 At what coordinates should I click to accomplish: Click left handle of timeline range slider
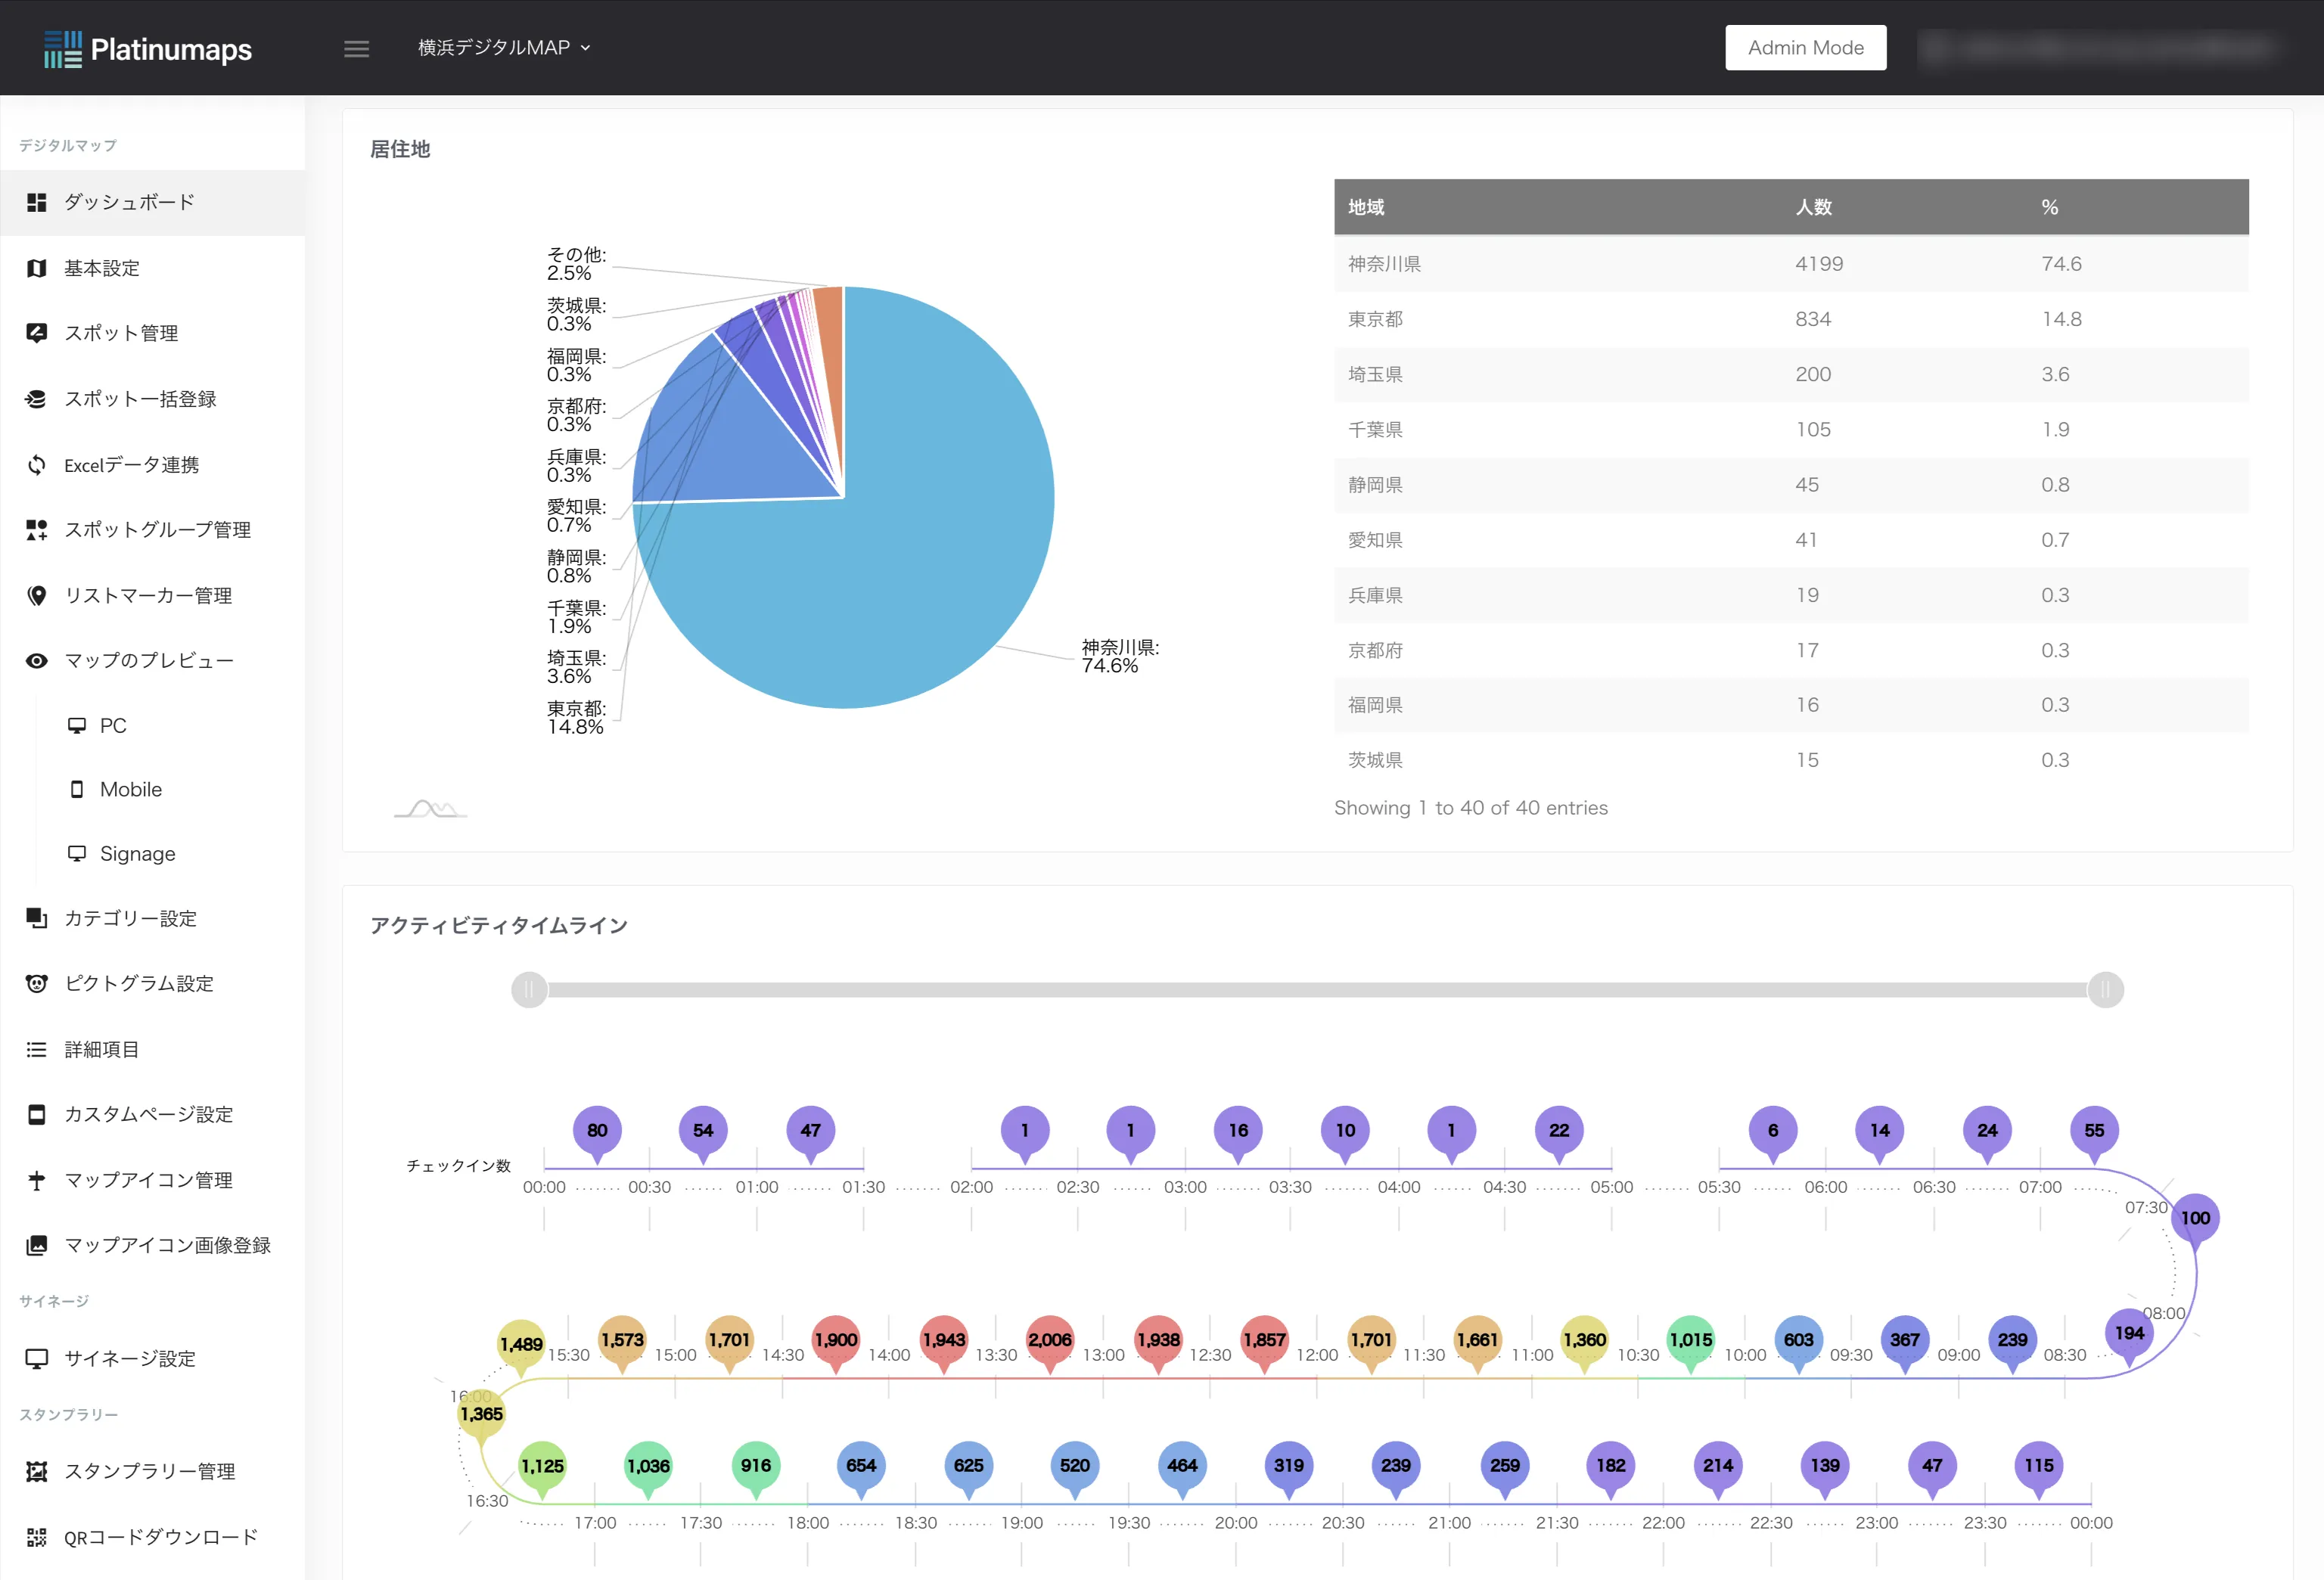(x=529, y=990)
